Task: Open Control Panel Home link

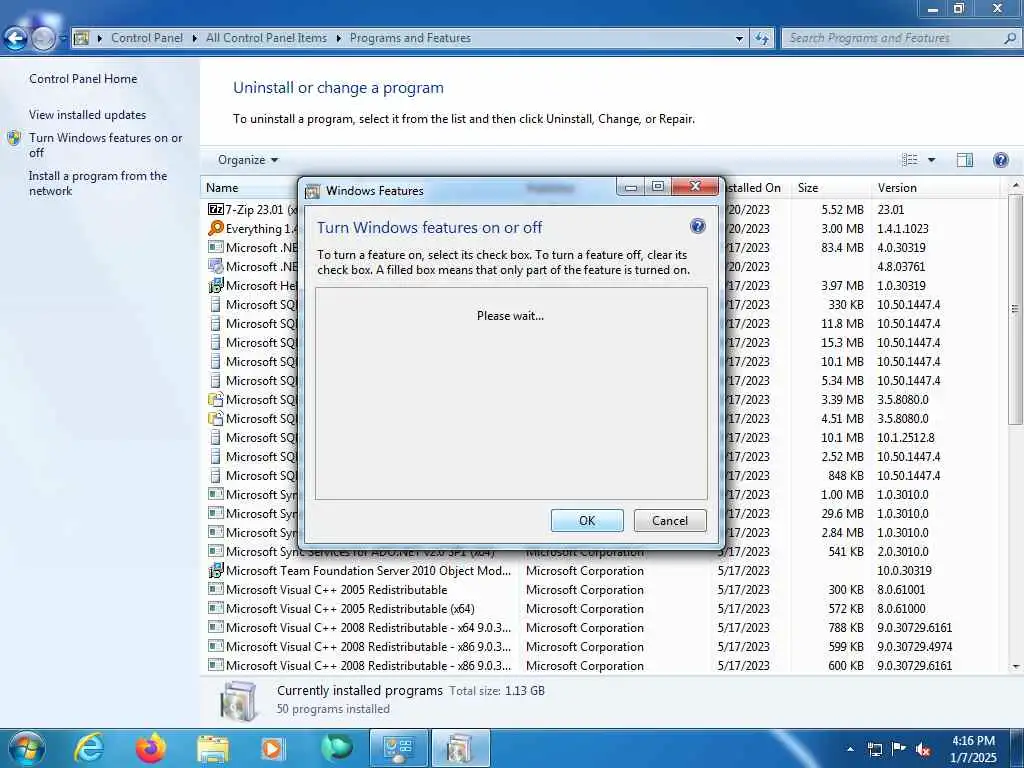Action: [x=83, y=78]
